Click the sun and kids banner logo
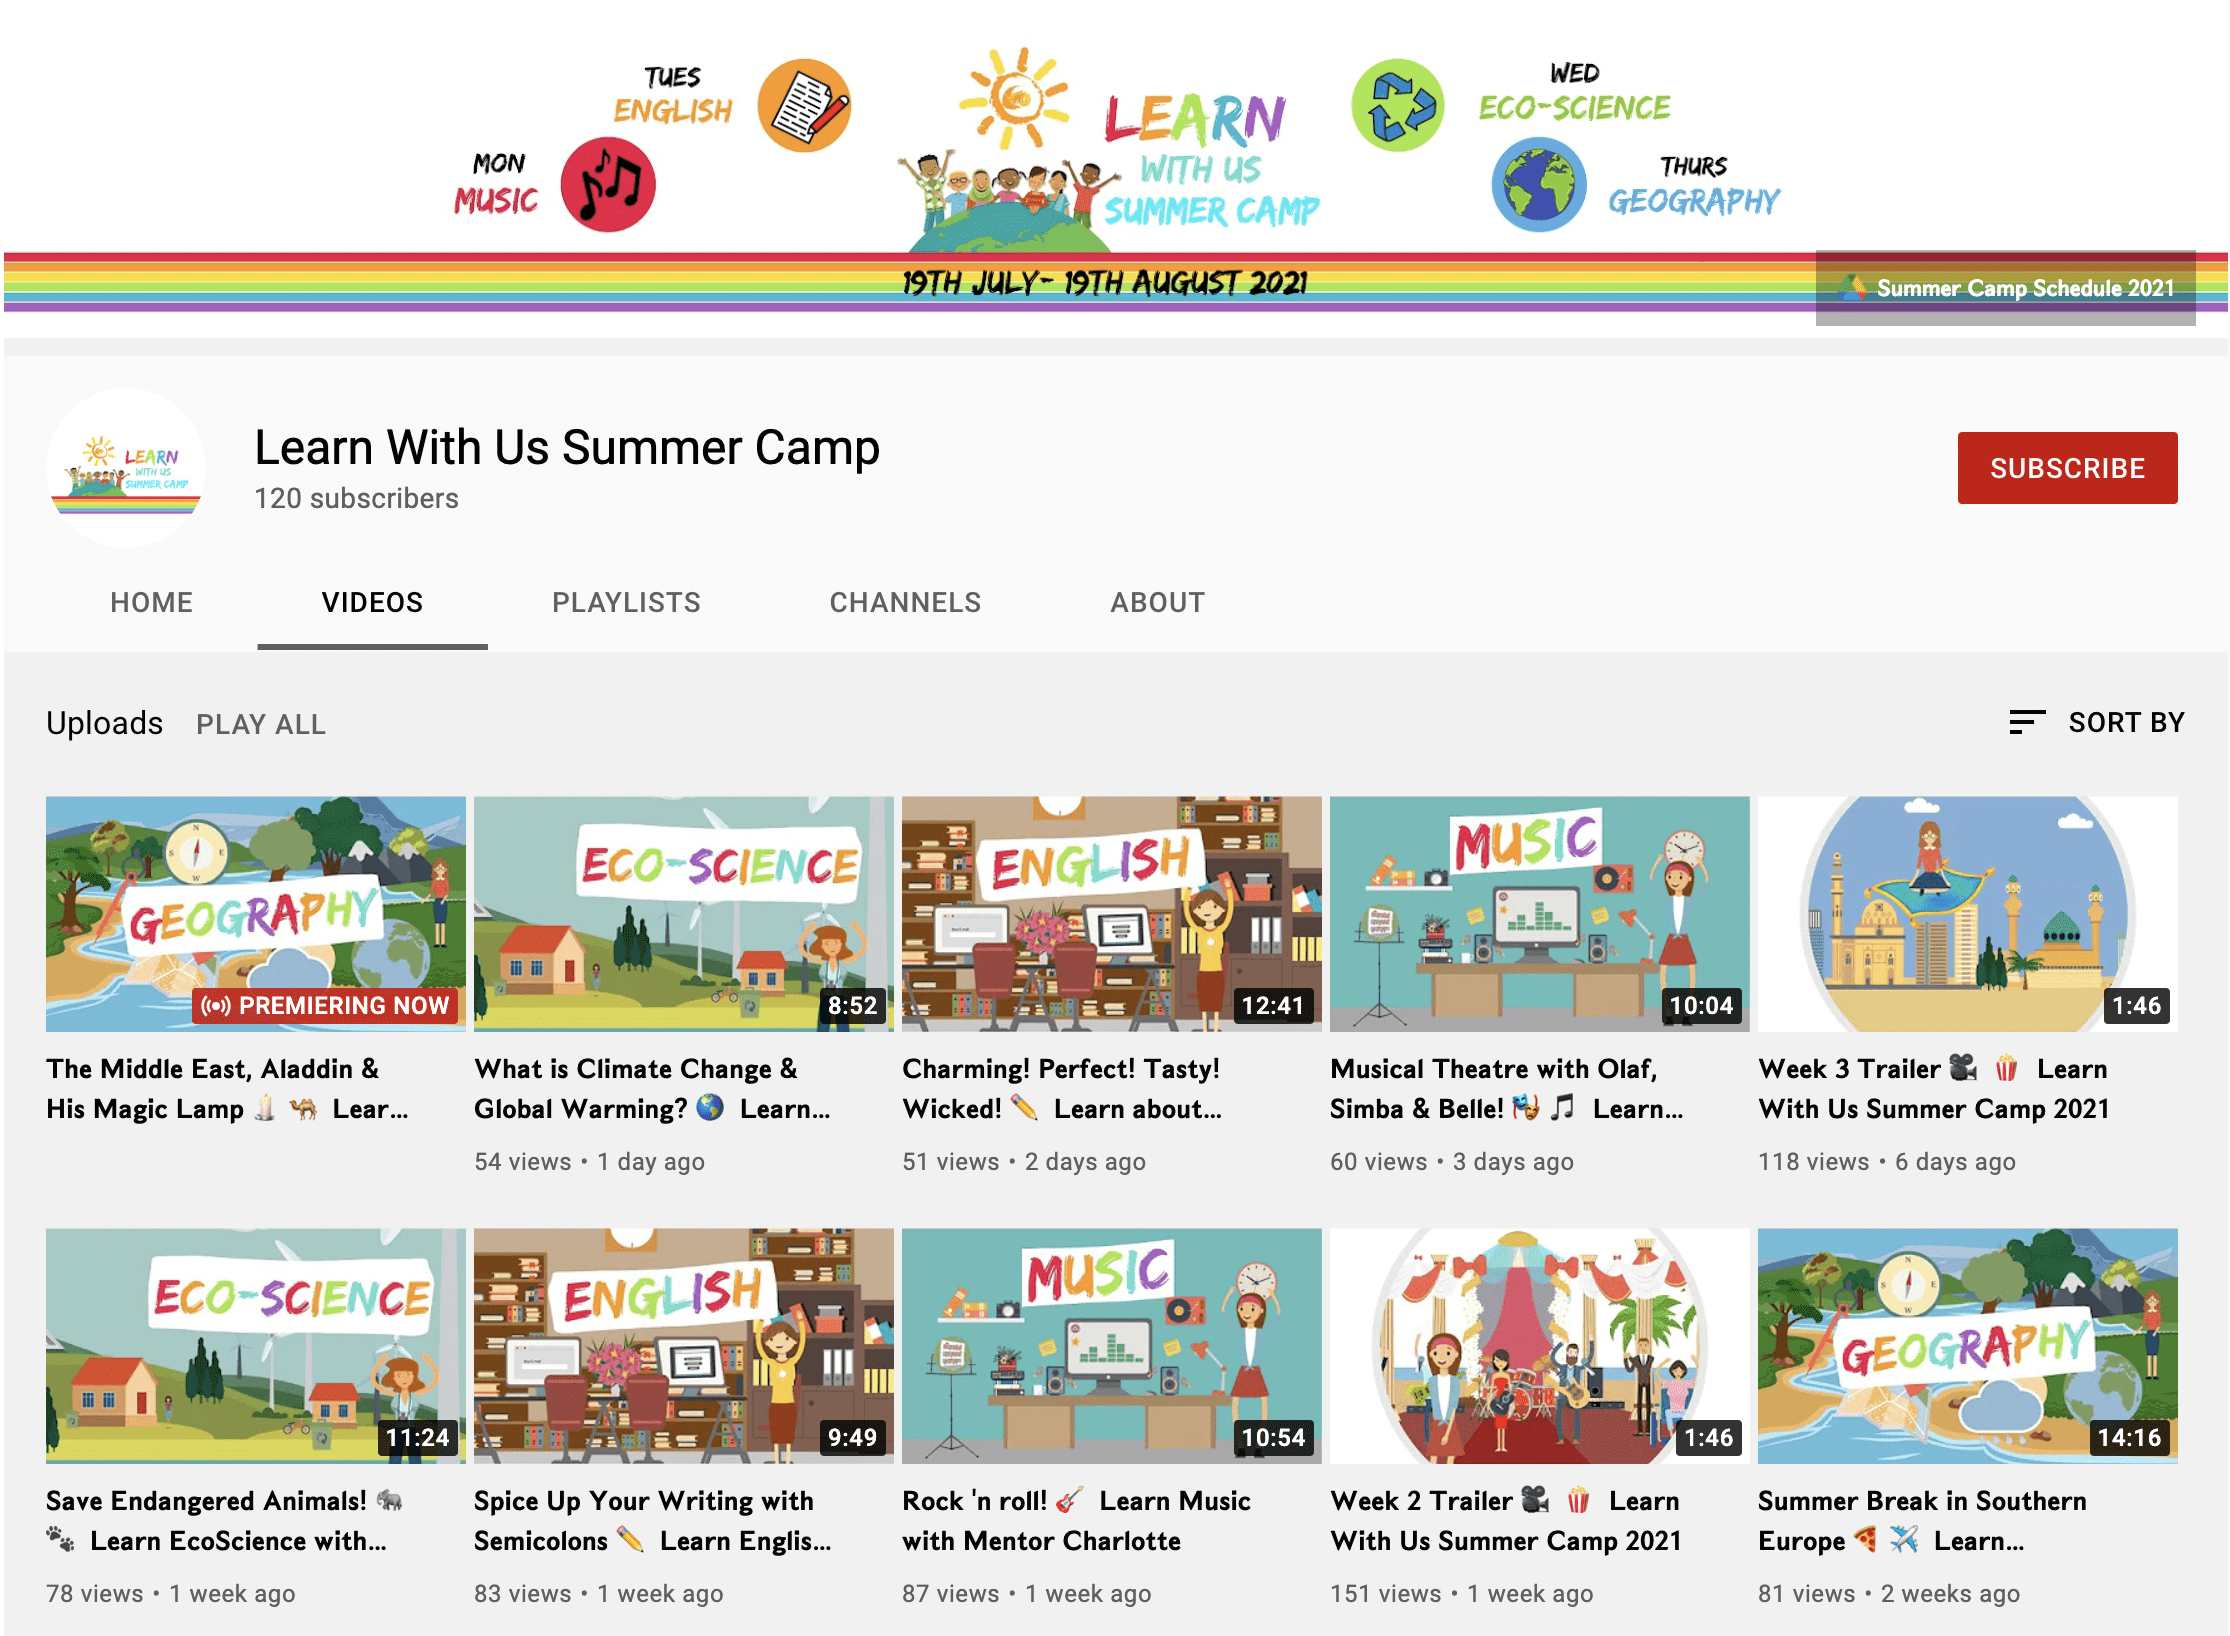The width and height of the screenshot is (2230, 1636). tap(1010, 150)
